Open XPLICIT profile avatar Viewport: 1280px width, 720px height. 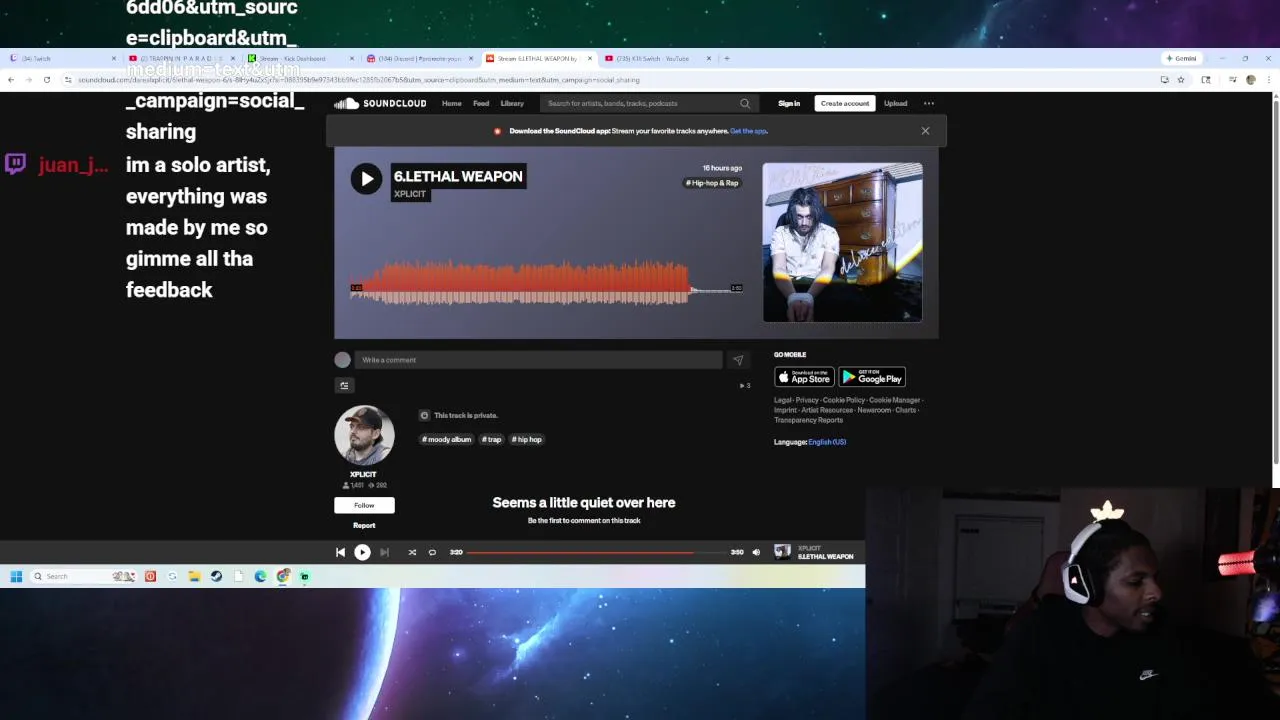364,435
